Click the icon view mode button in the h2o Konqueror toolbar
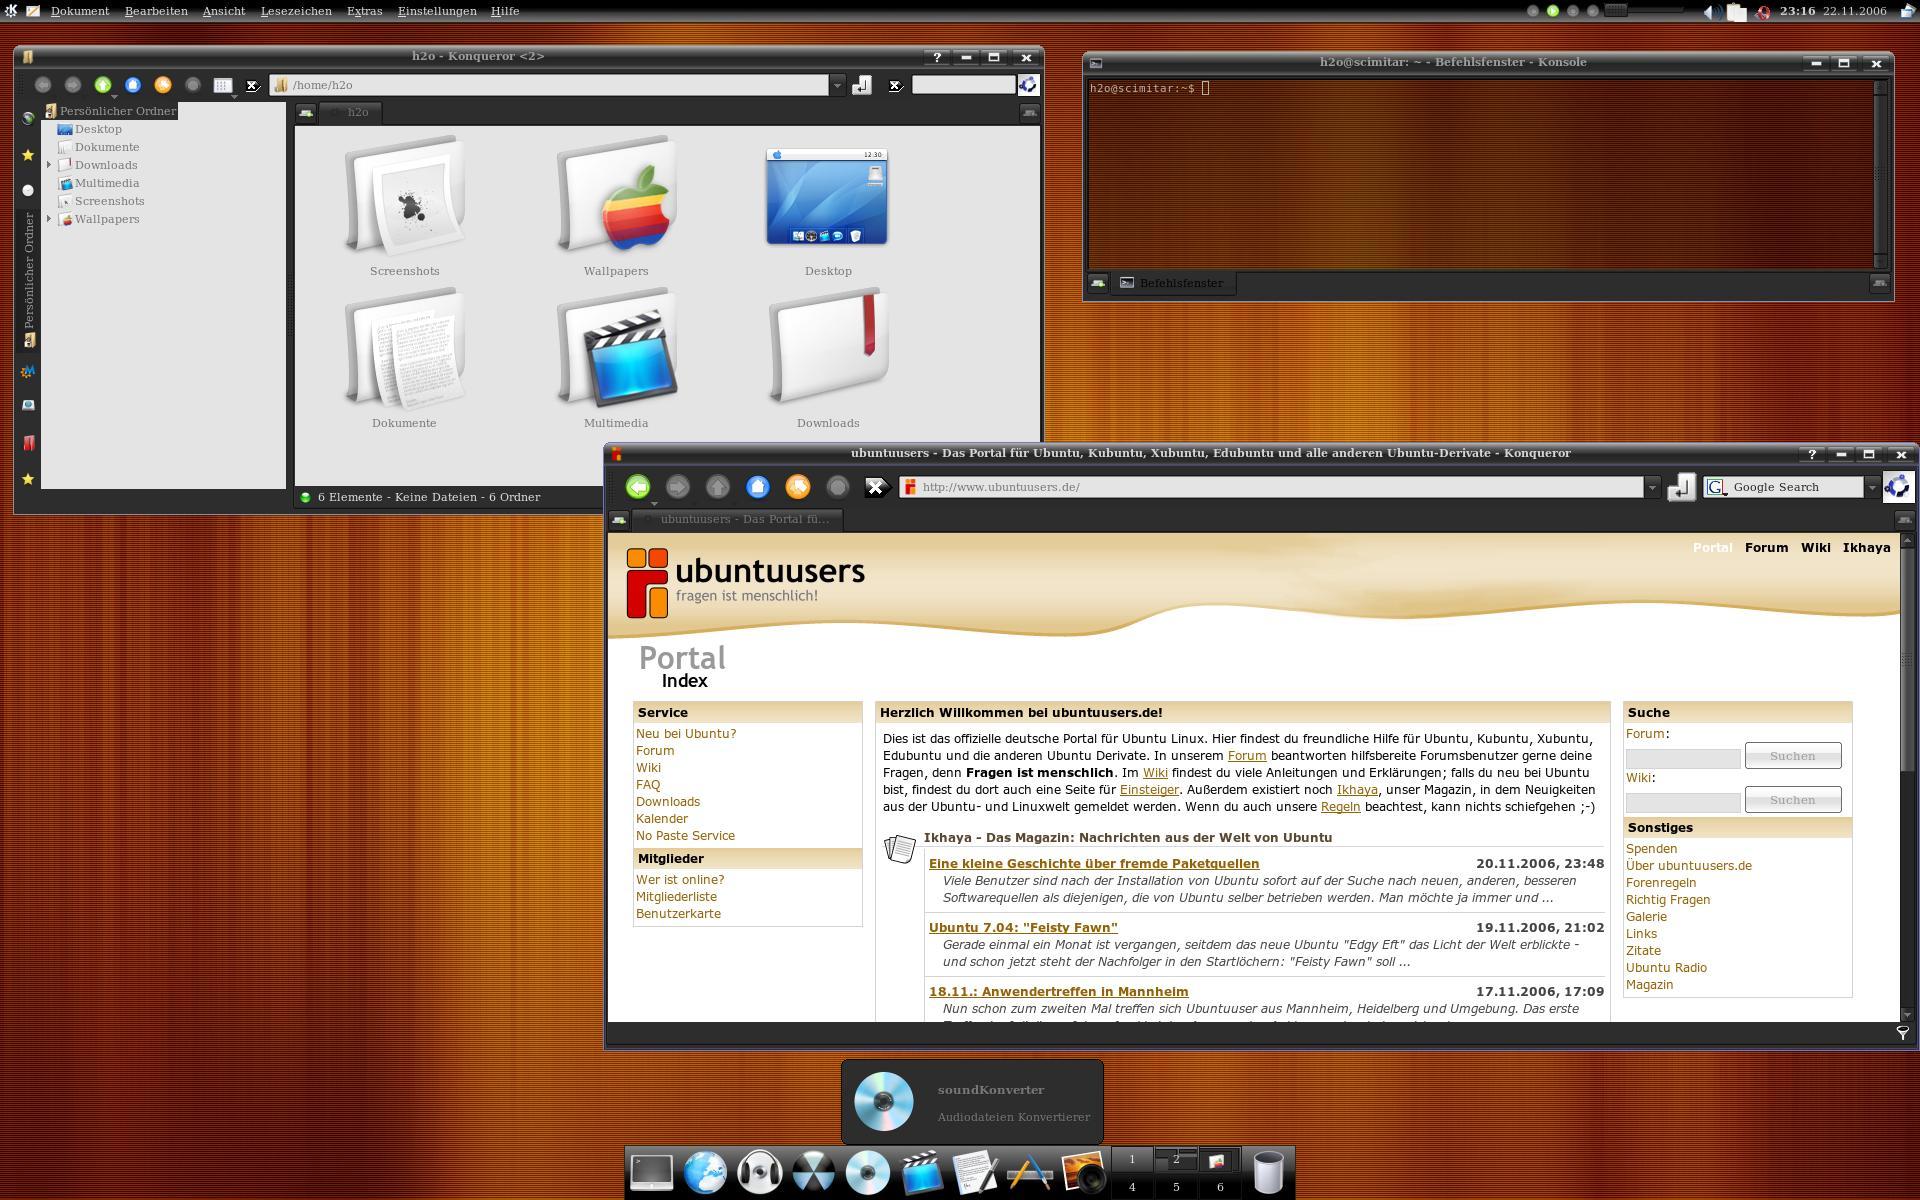Viewport: 1920px width, 1200px height. coord(223,85)
